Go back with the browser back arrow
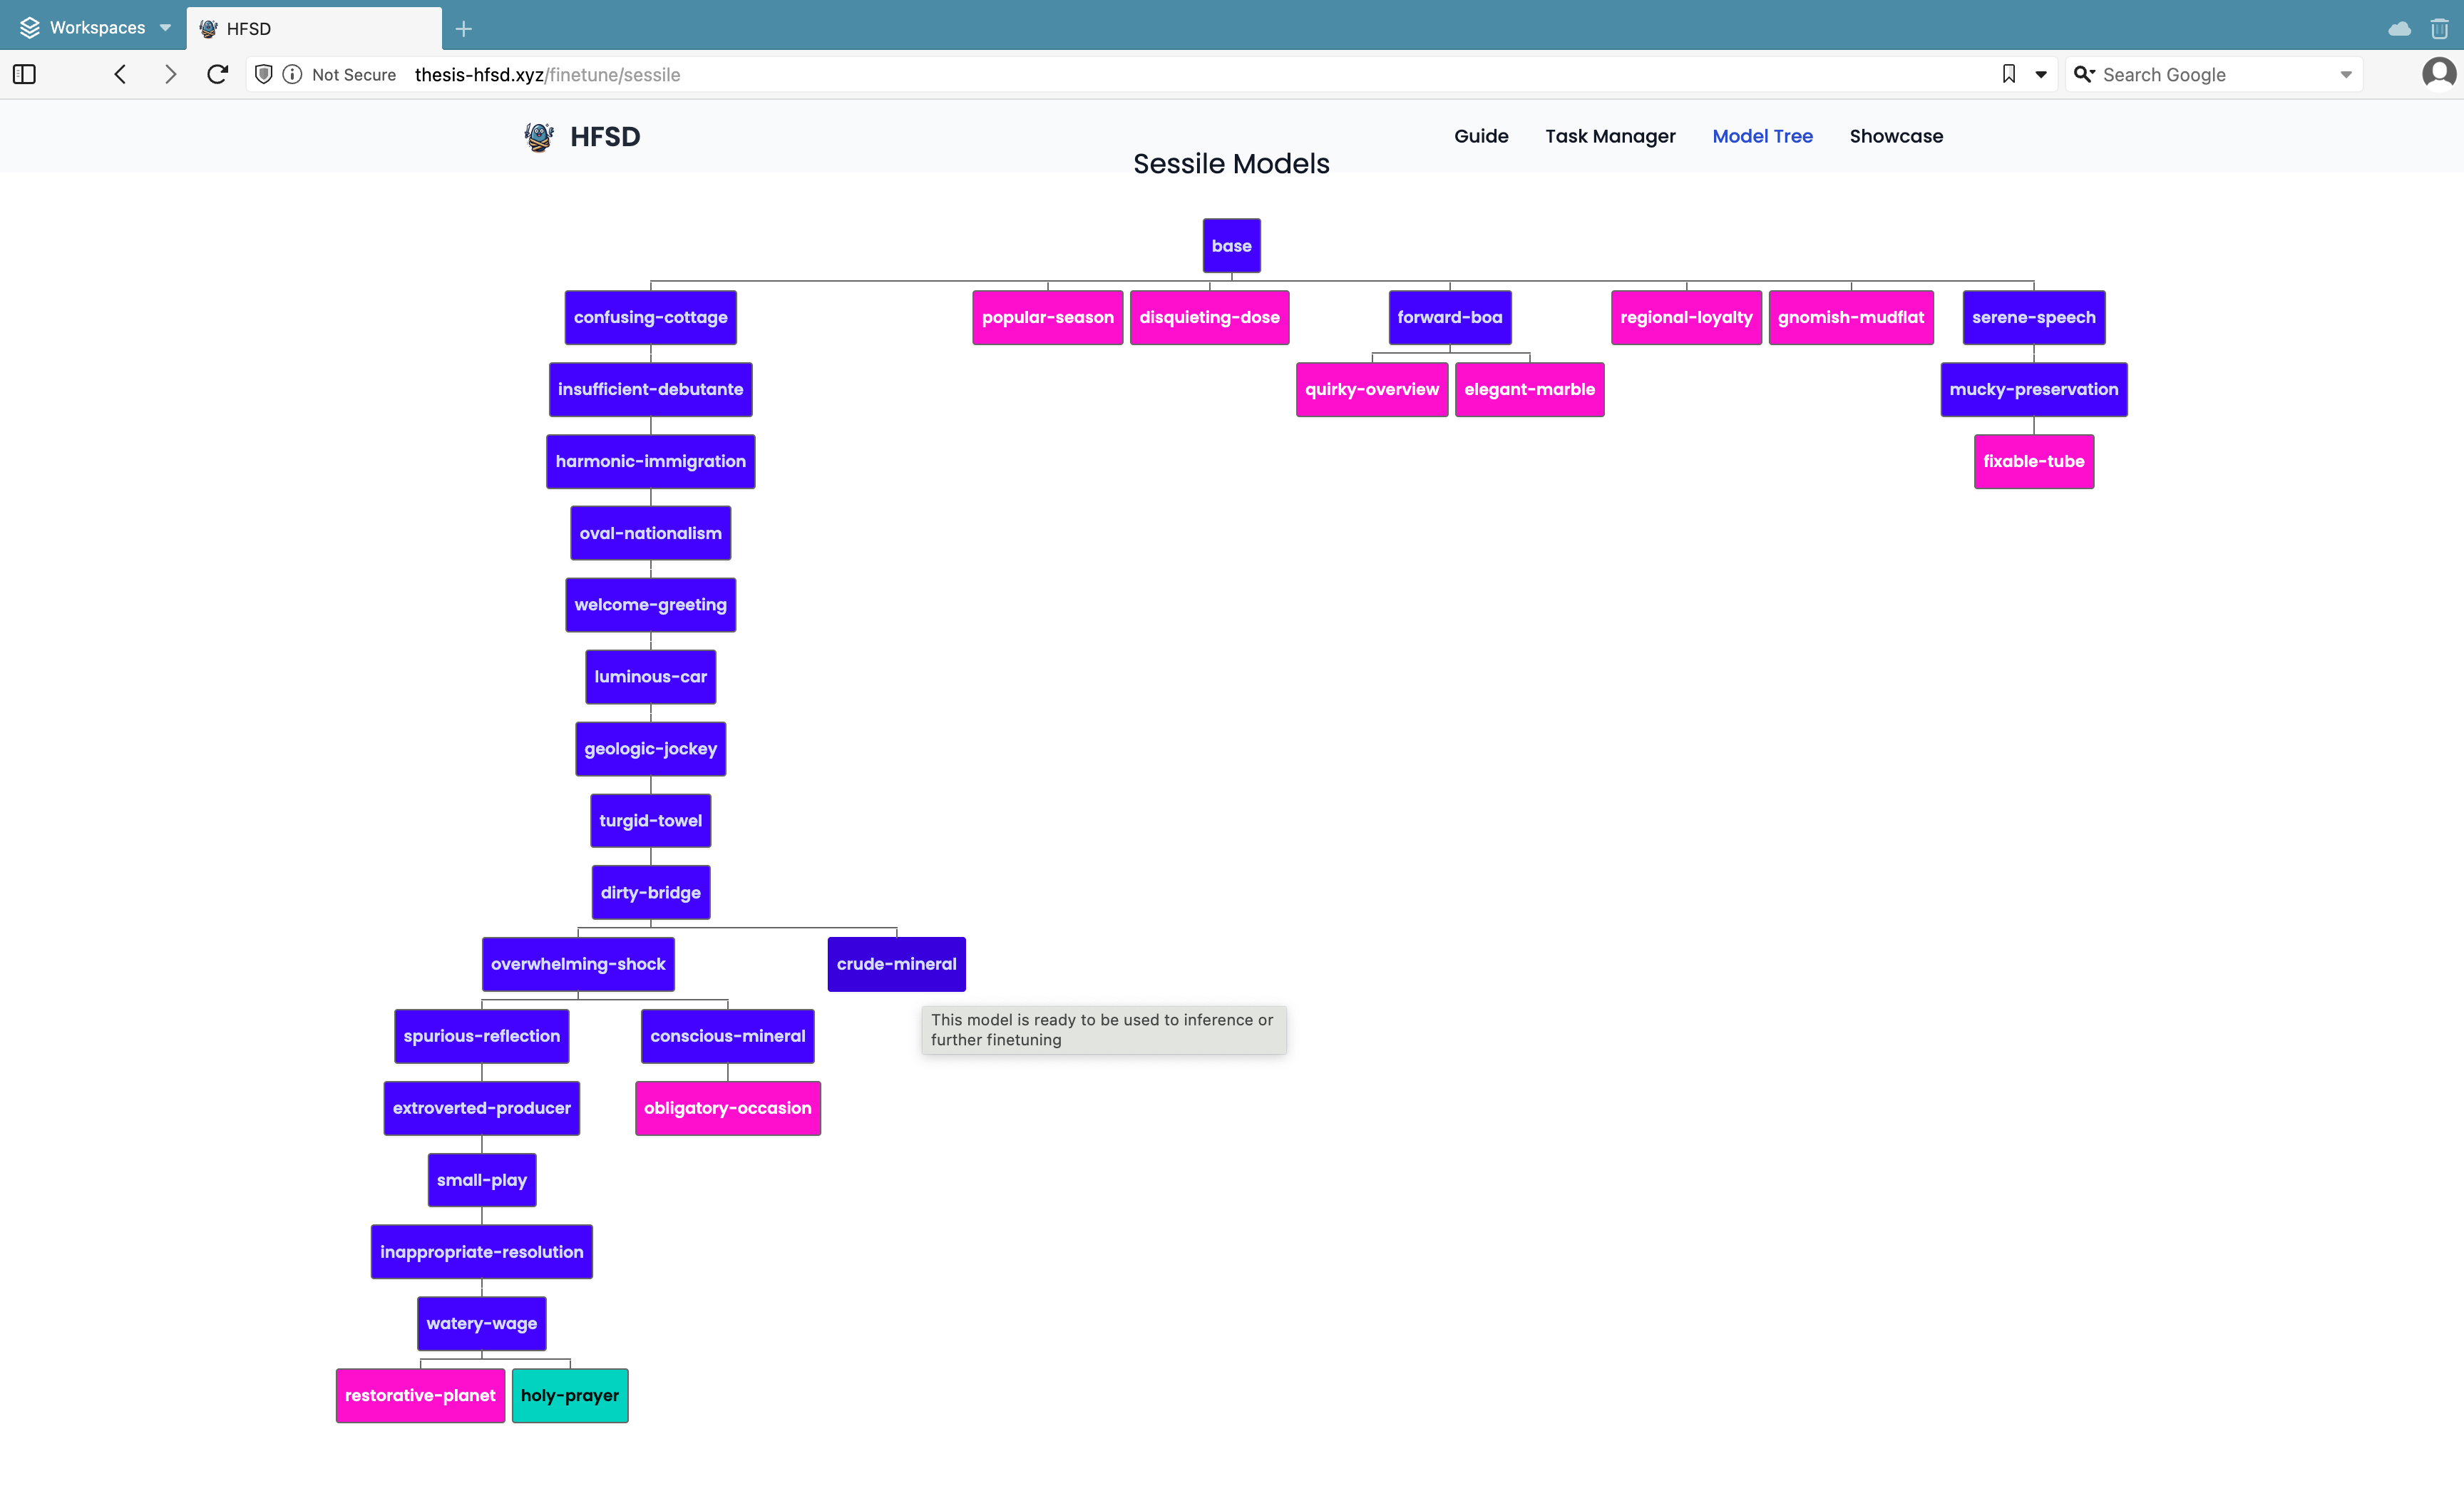 click(120, 74)
